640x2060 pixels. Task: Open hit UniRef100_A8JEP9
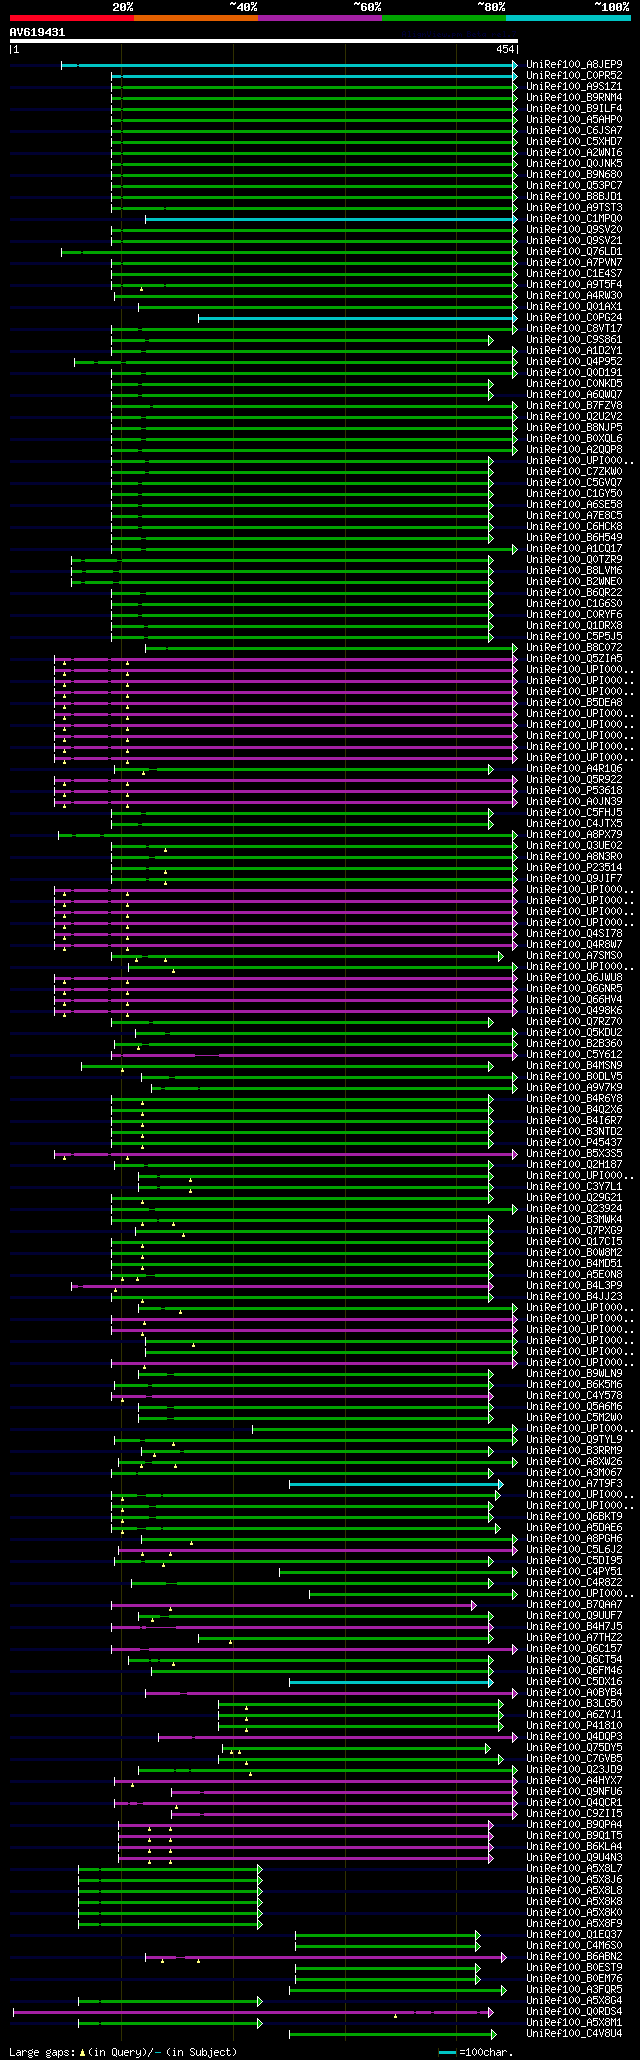coord(574,65)
